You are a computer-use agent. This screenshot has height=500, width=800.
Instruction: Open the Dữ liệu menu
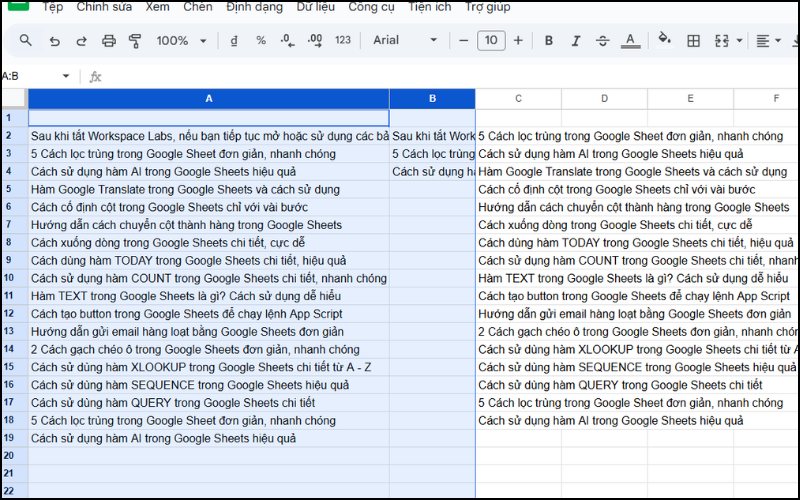316,7
